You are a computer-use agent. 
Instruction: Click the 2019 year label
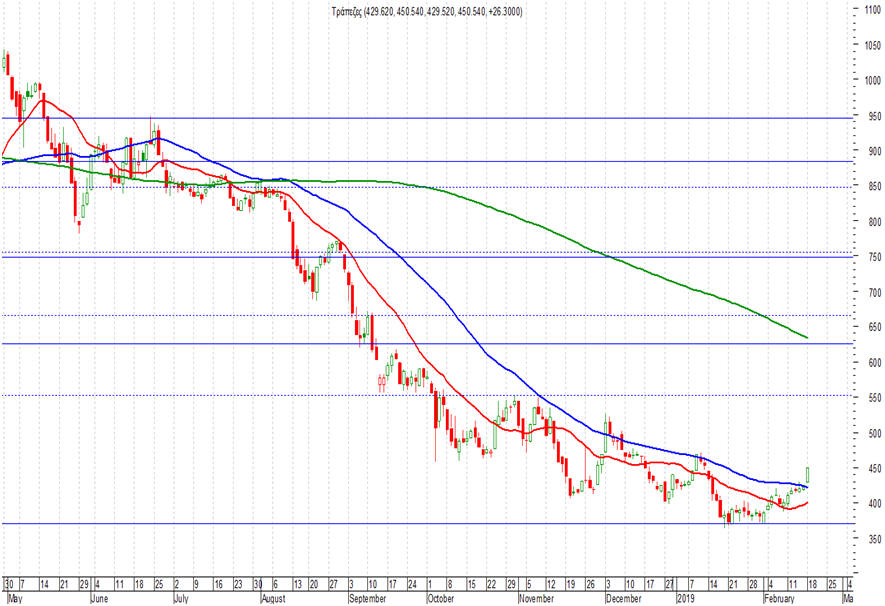pos(686,598)
